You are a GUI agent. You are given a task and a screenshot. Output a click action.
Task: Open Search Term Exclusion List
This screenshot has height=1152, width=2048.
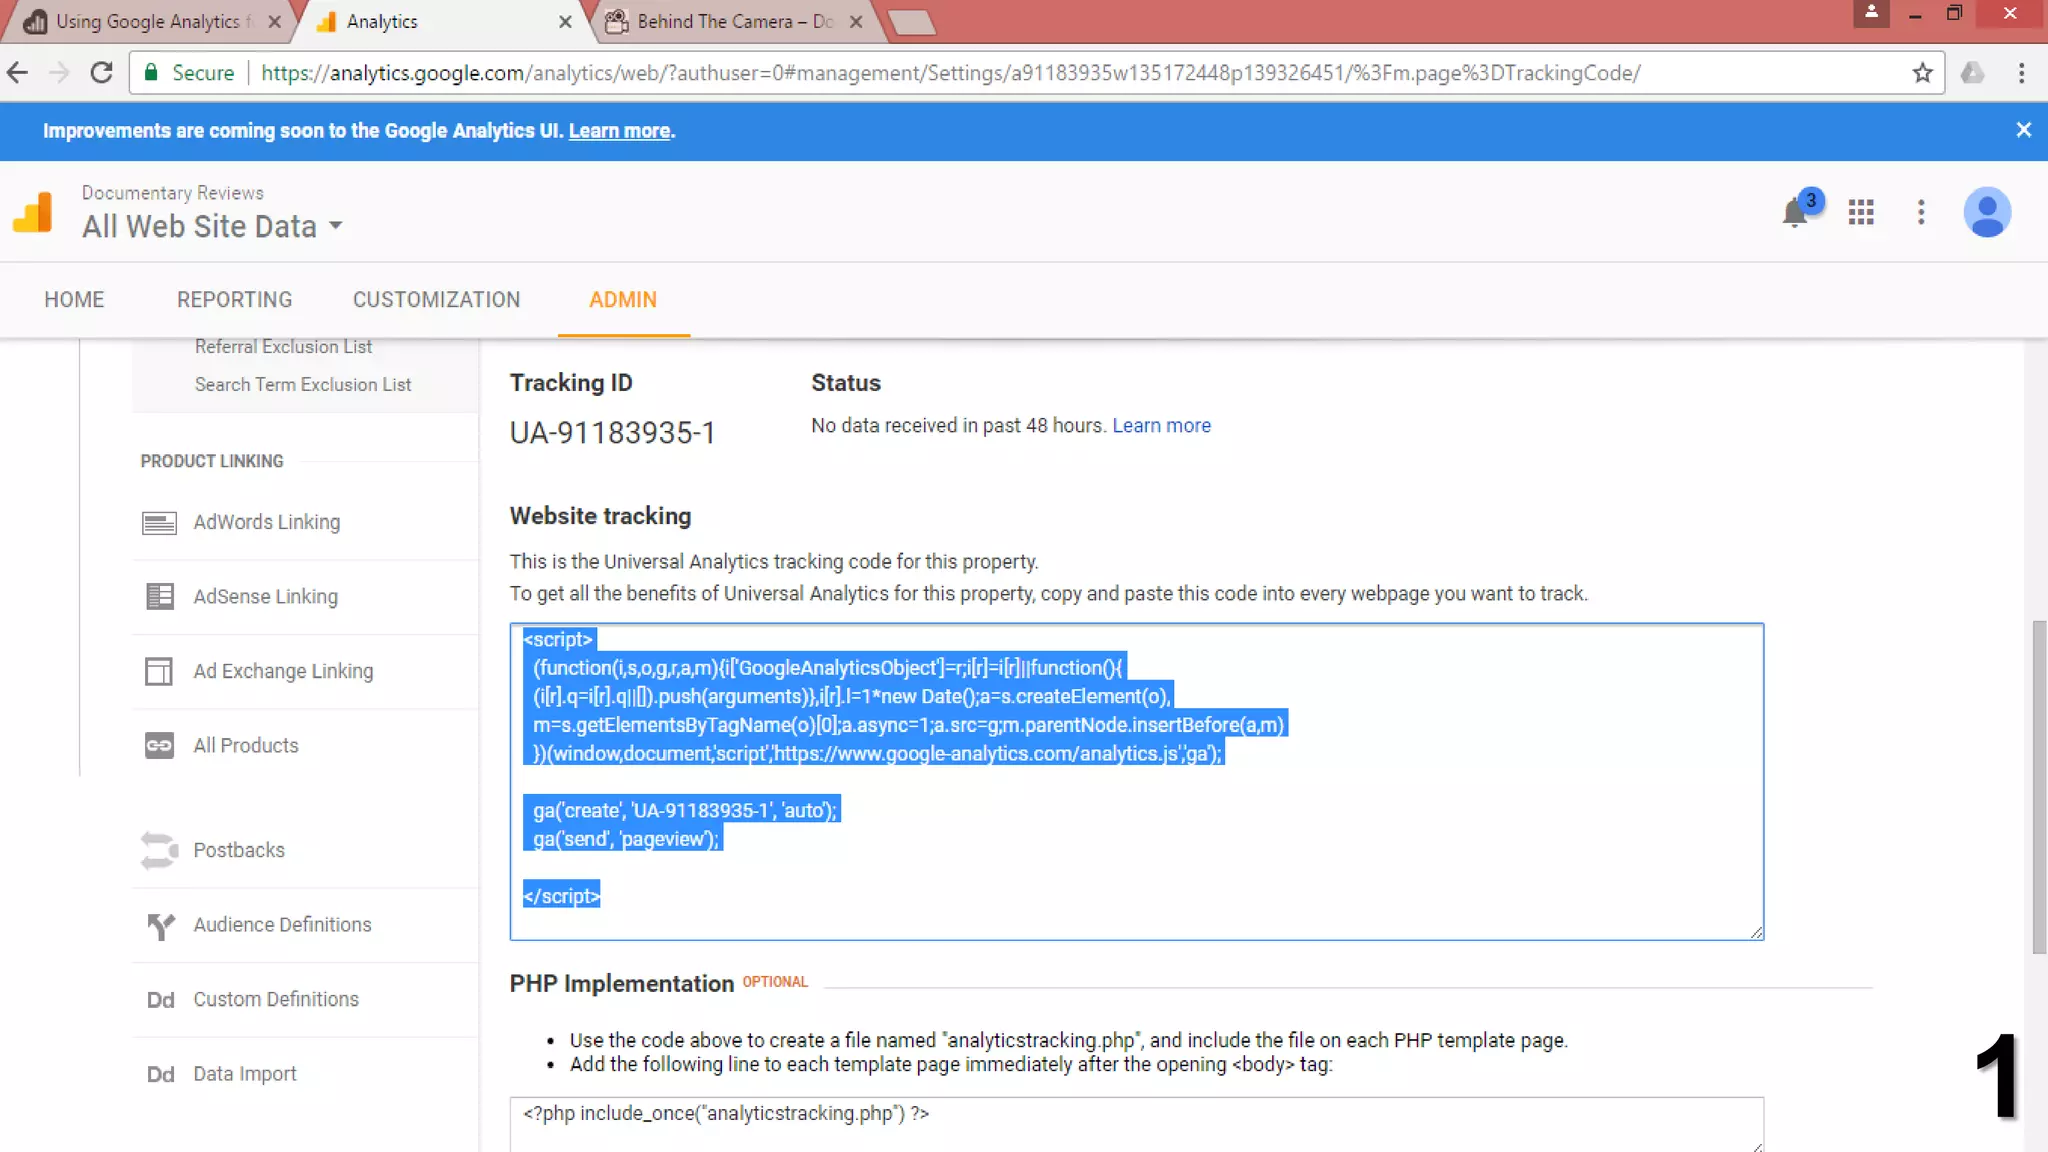point(303,385)
